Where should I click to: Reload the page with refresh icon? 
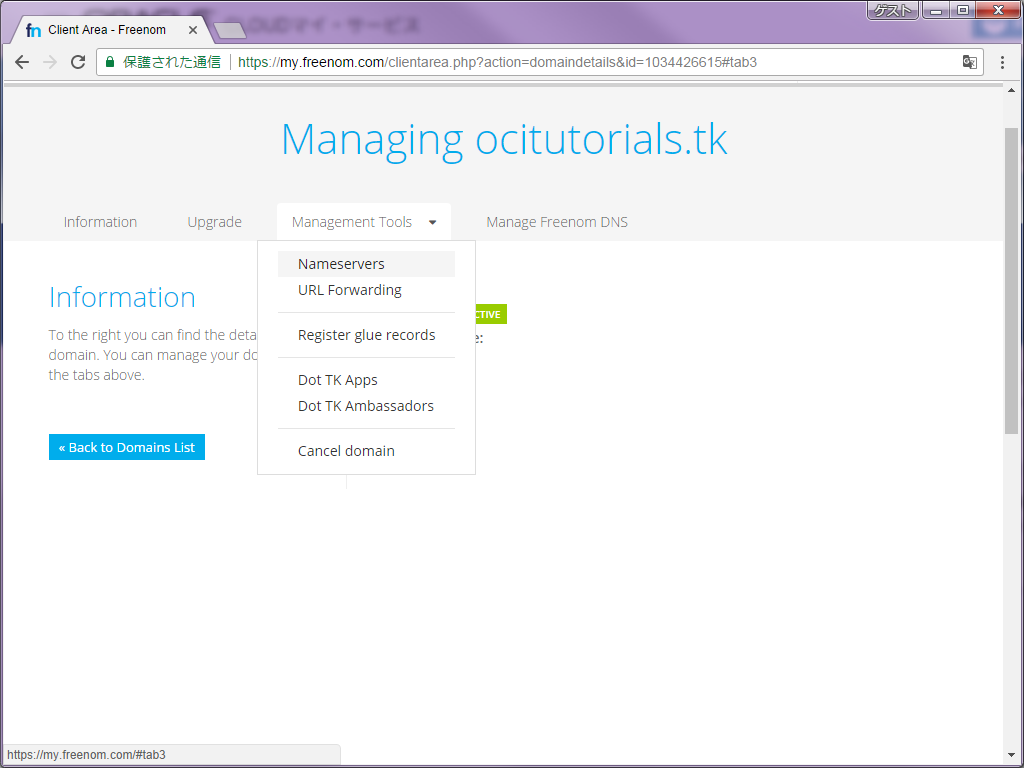[78, 62]
